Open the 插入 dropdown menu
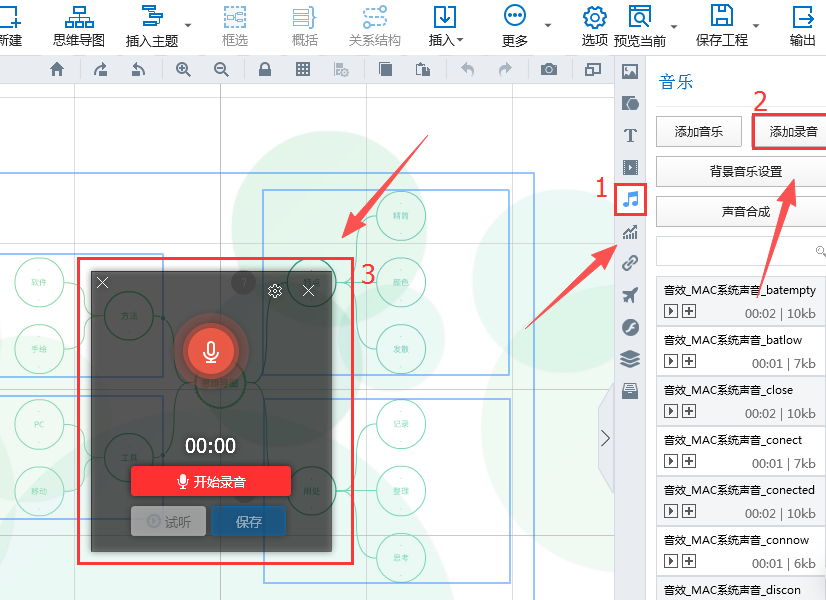 (445, 27)
